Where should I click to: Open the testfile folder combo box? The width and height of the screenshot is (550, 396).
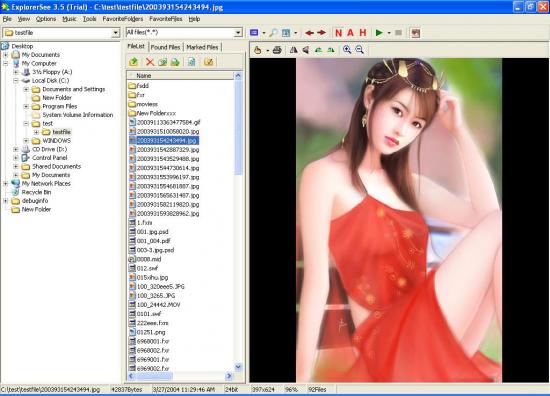click(x=61, y=33)
